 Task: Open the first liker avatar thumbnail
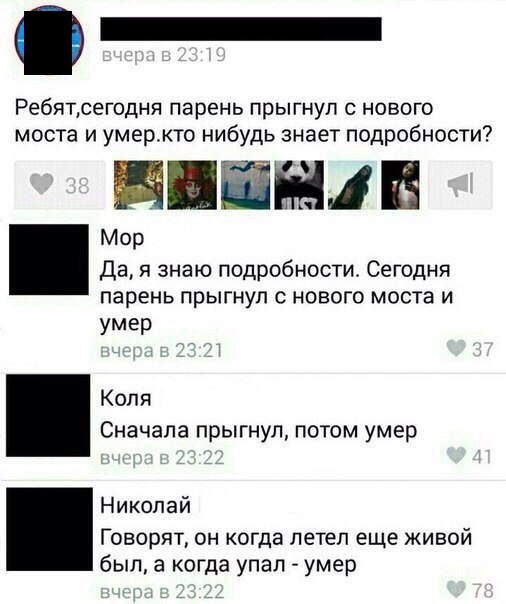[x=139, y=185]
